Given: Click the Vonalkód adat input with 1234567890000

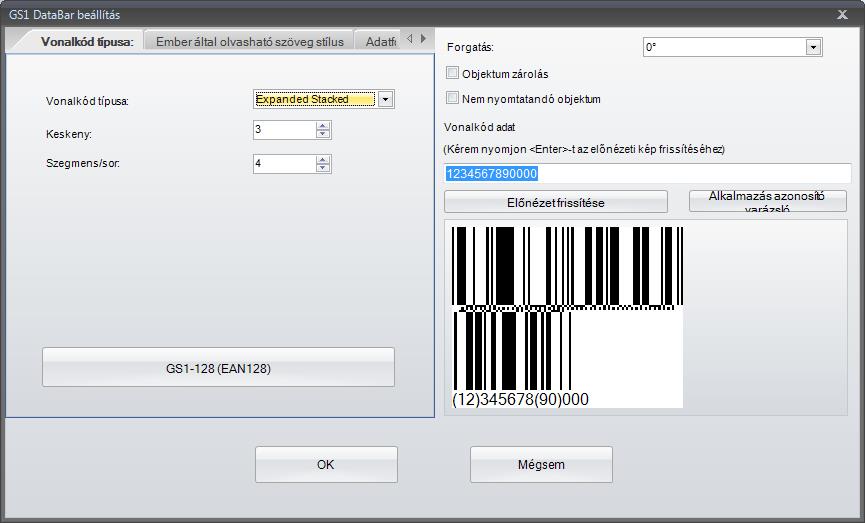Looking at the screenshot, I should (x=647, y=174).
